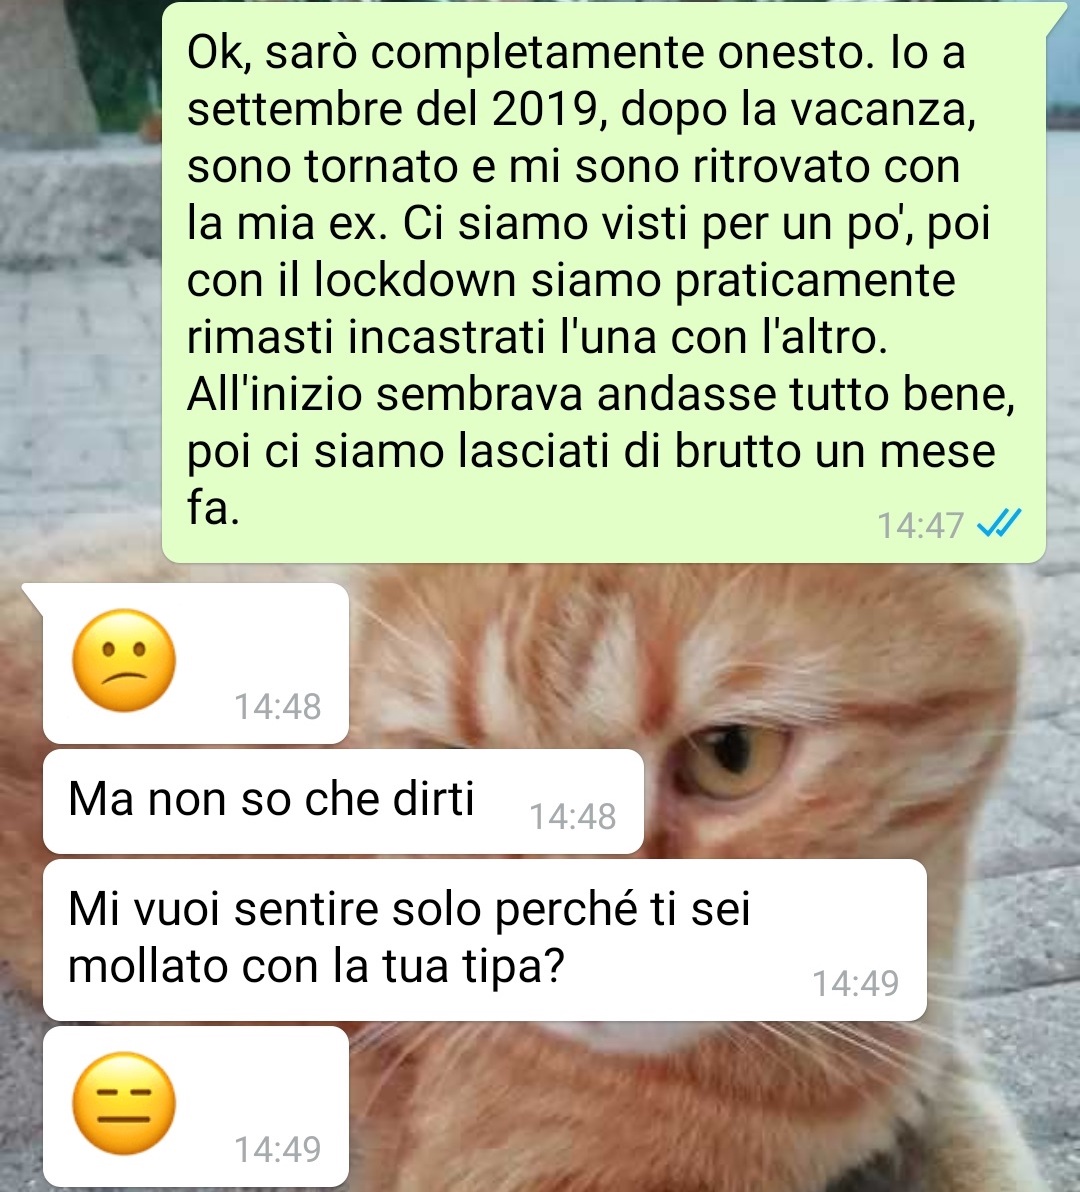
Task: Tap the blue double-check read receipt
Action: pyautogui.click(x=999, y=524)
